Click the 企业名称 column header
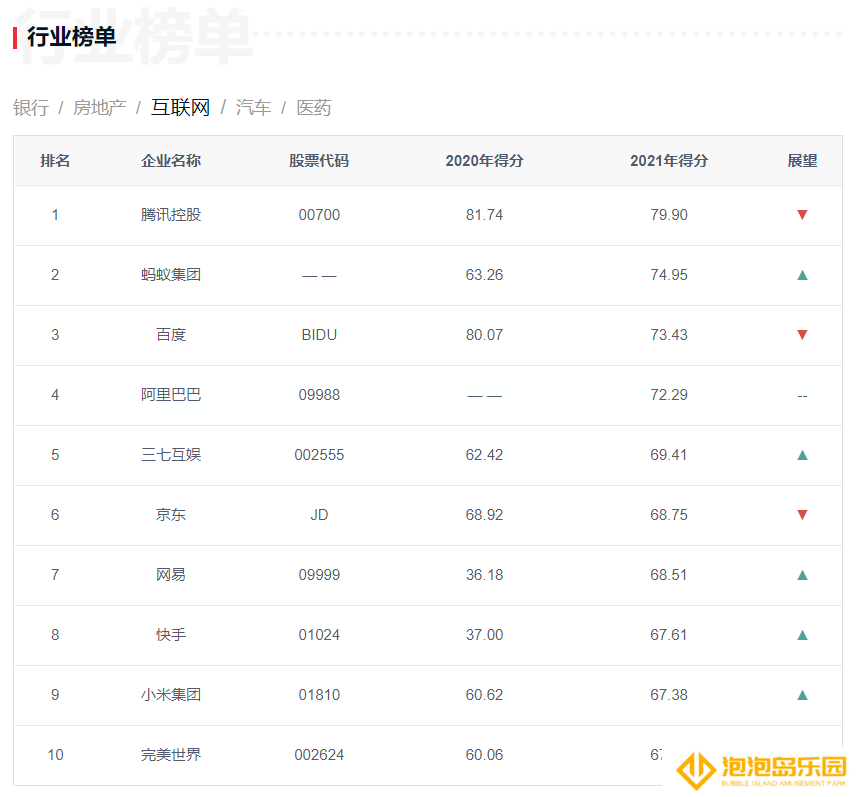The image size is (862, 797). pos(171,160)
